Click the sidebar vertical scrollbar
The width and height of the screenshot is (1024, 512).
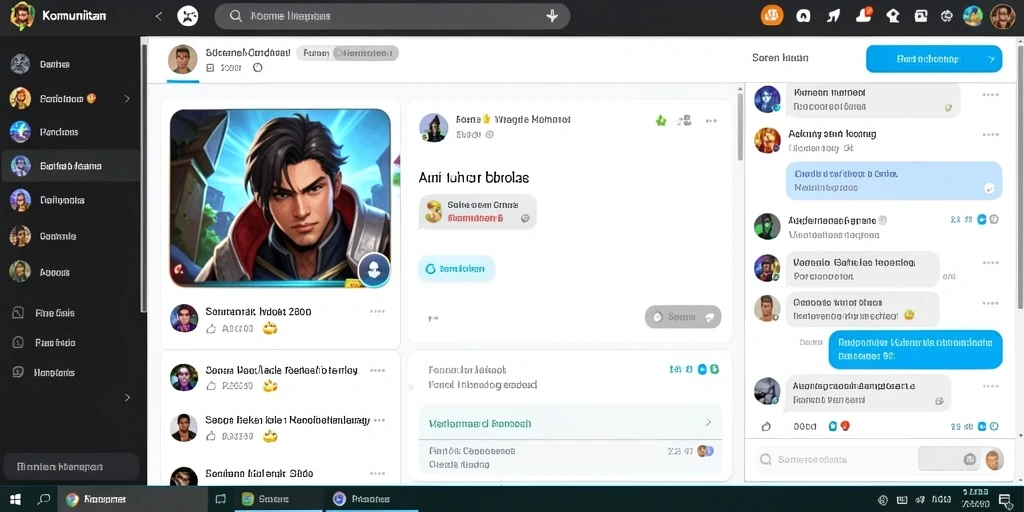coord(144,176)
